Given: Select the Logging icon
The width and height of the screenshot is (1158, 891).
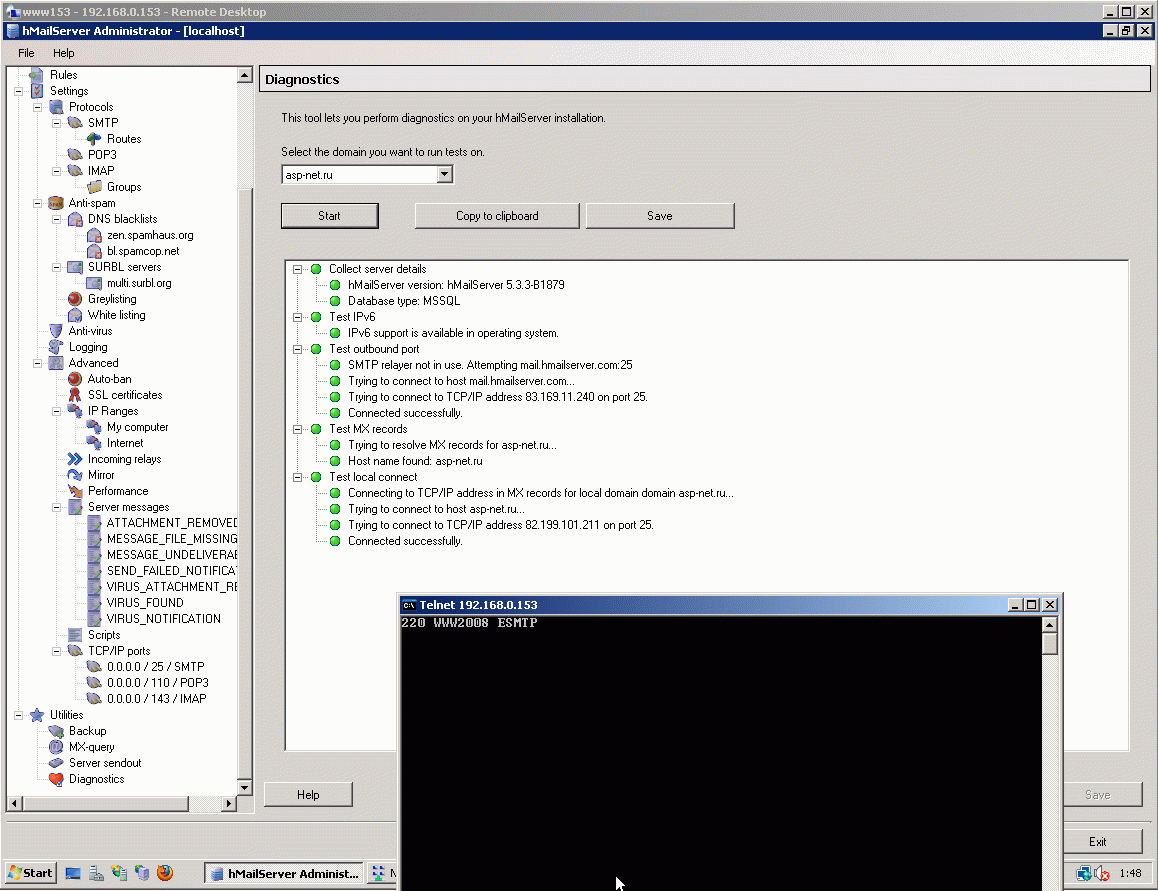Looking at the screenshot, I should click(x=55, y=347).
